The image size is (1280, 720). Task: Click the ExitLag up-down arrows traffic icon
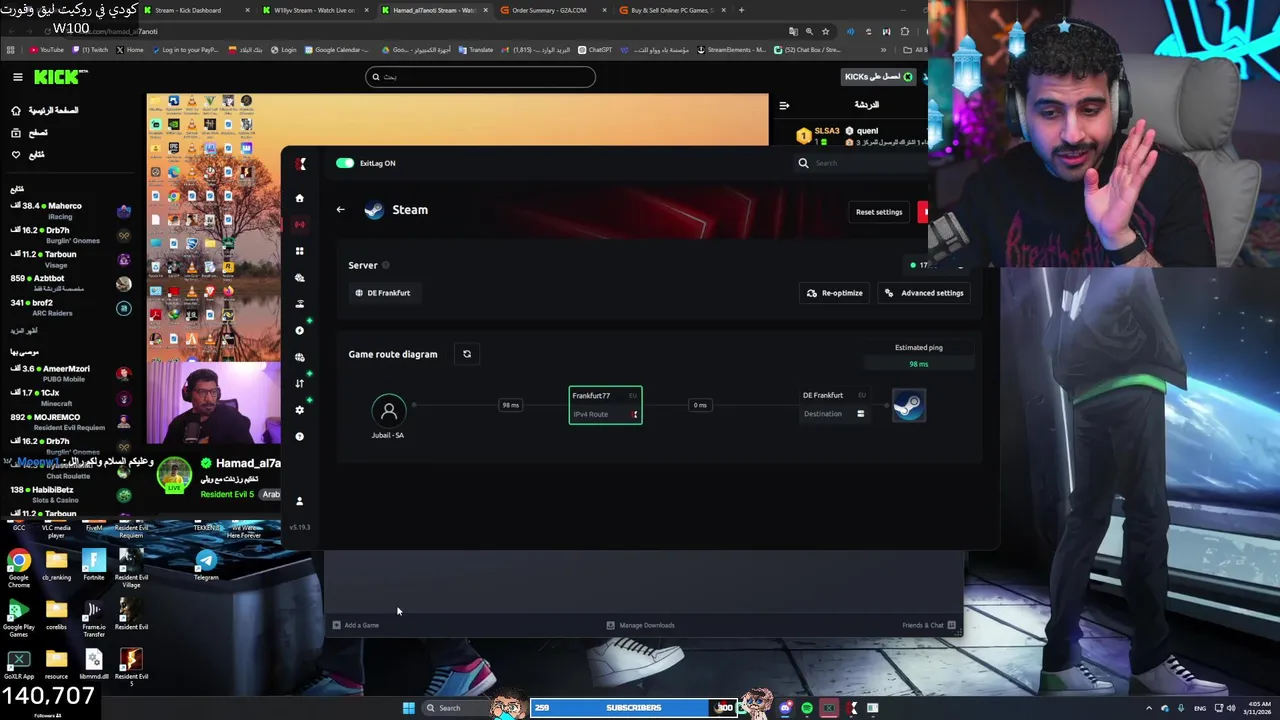pyautogui.click(x=299, y=383)
